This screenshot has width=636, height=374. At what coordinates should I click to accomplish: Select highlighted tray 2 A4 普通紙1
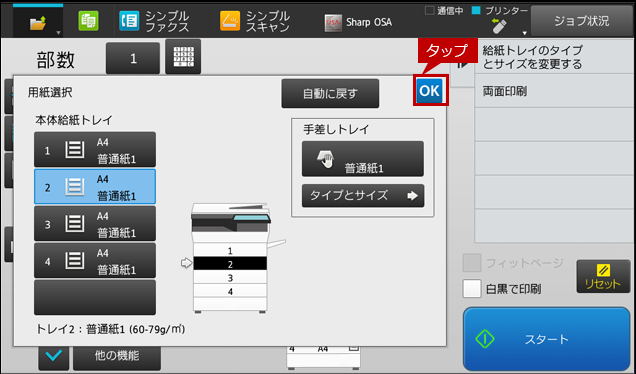tap(95, 187)
